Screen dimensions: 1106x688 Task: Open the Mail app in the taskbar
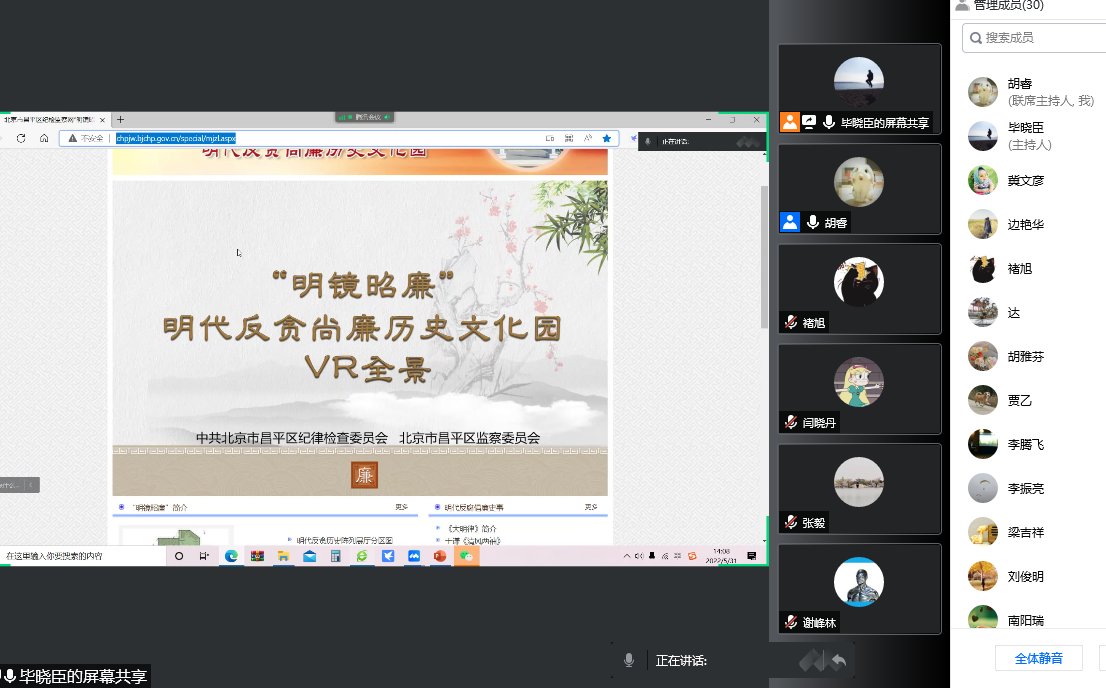tap(310, 556)
